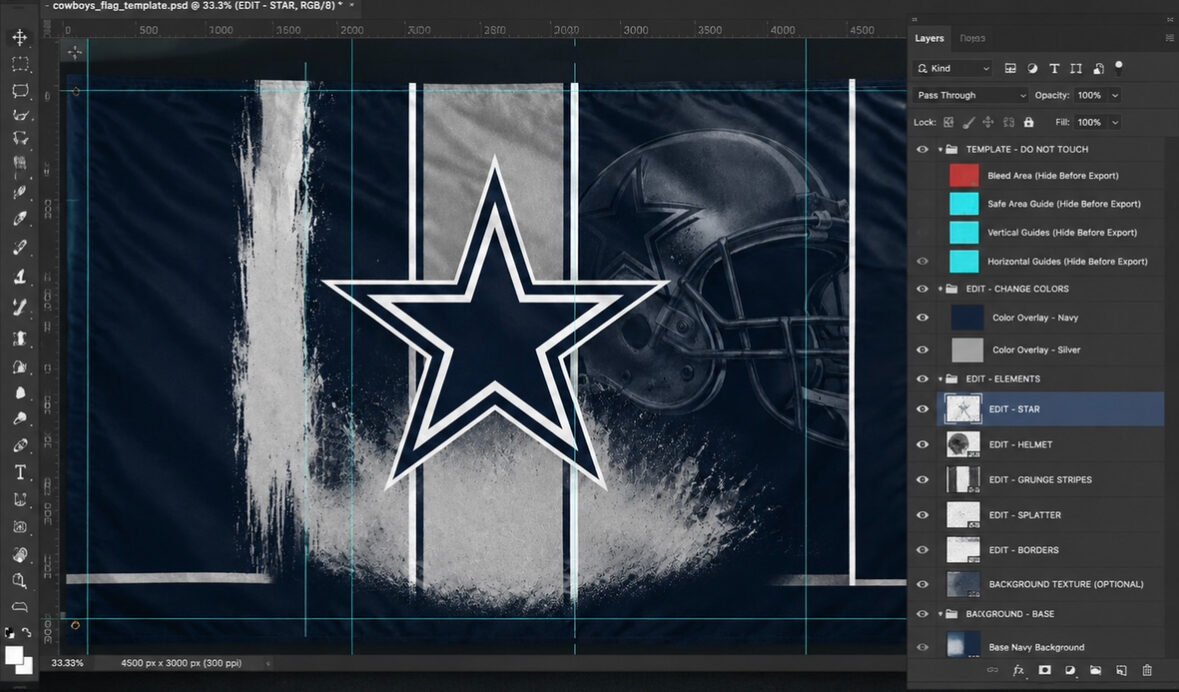Click the EDIT - HELMET layer thumbnail
This screenshot has width=1179, height=692.
click(963, 445)
